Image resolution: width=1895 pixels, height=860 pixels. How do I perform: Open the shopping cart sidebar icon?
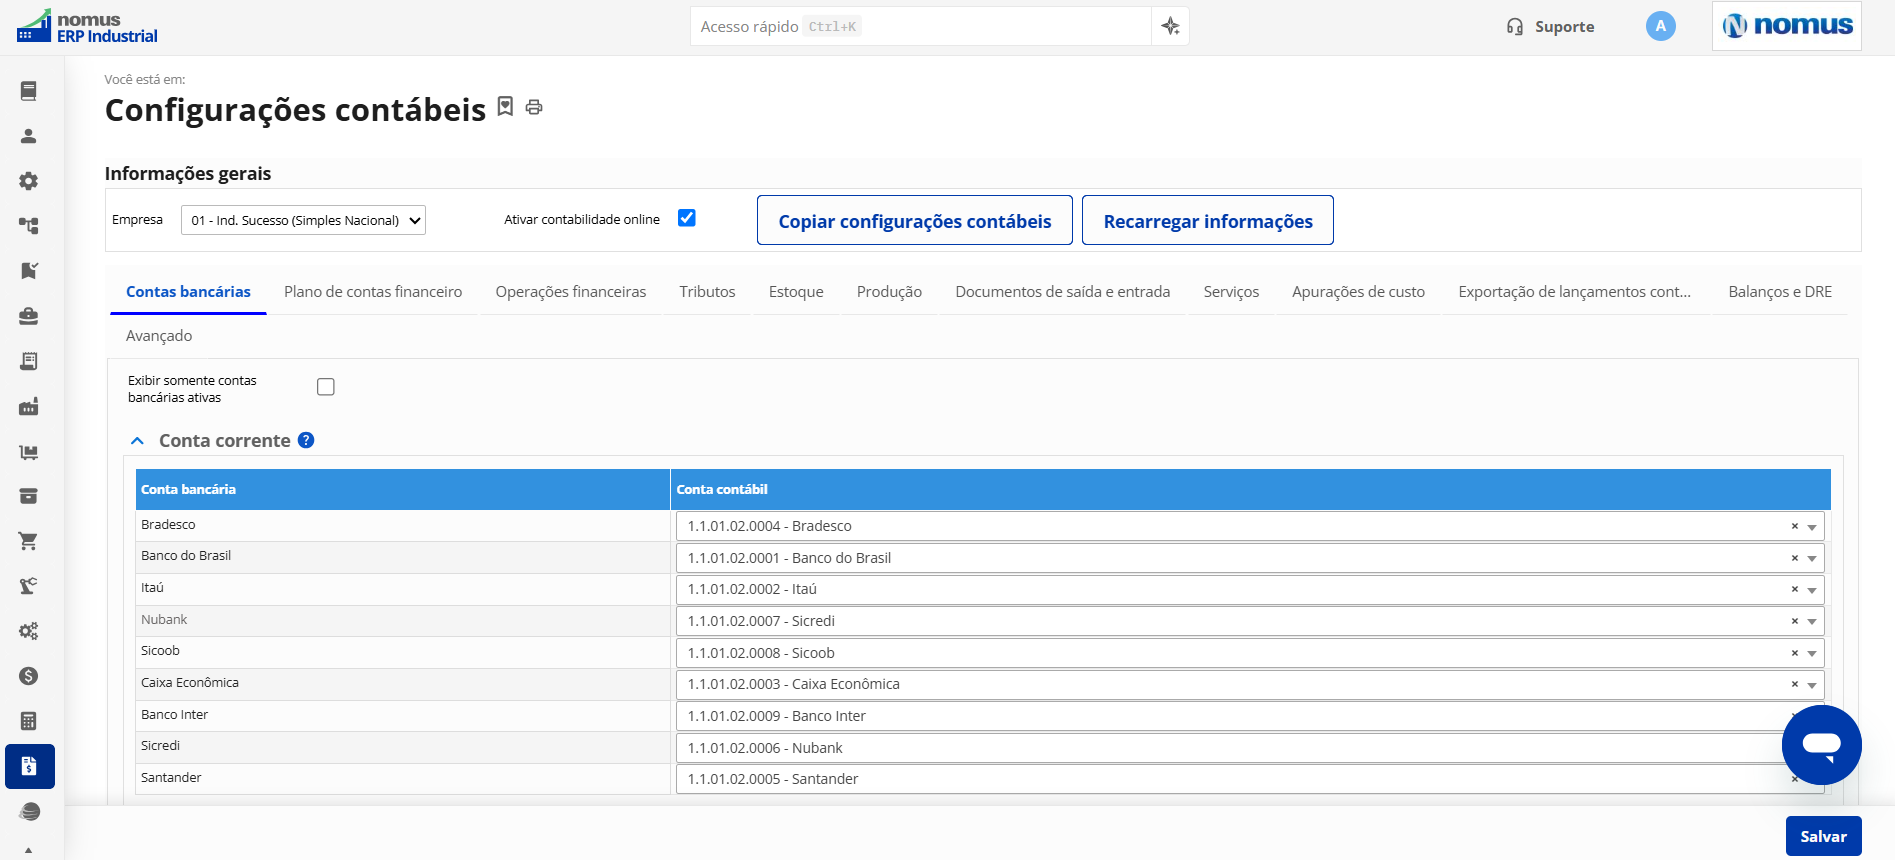(29, 541)
